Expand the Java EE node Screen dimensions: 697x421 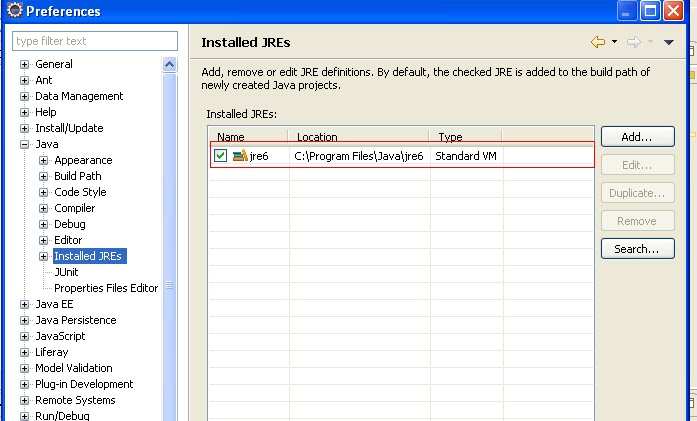tap(24, 305)
